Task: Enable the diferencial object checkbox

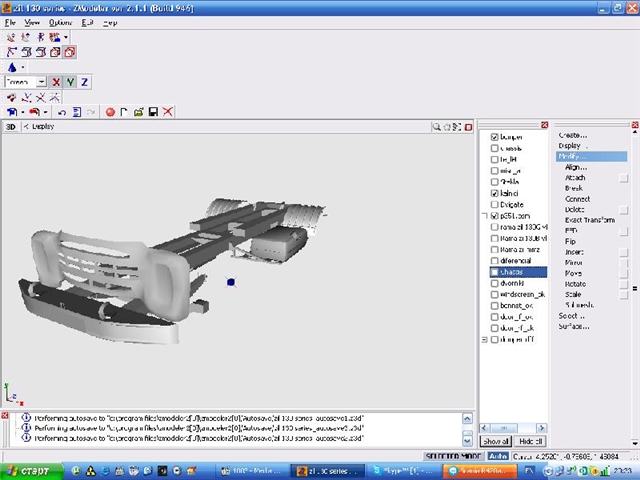Action: tap(494, 260)
